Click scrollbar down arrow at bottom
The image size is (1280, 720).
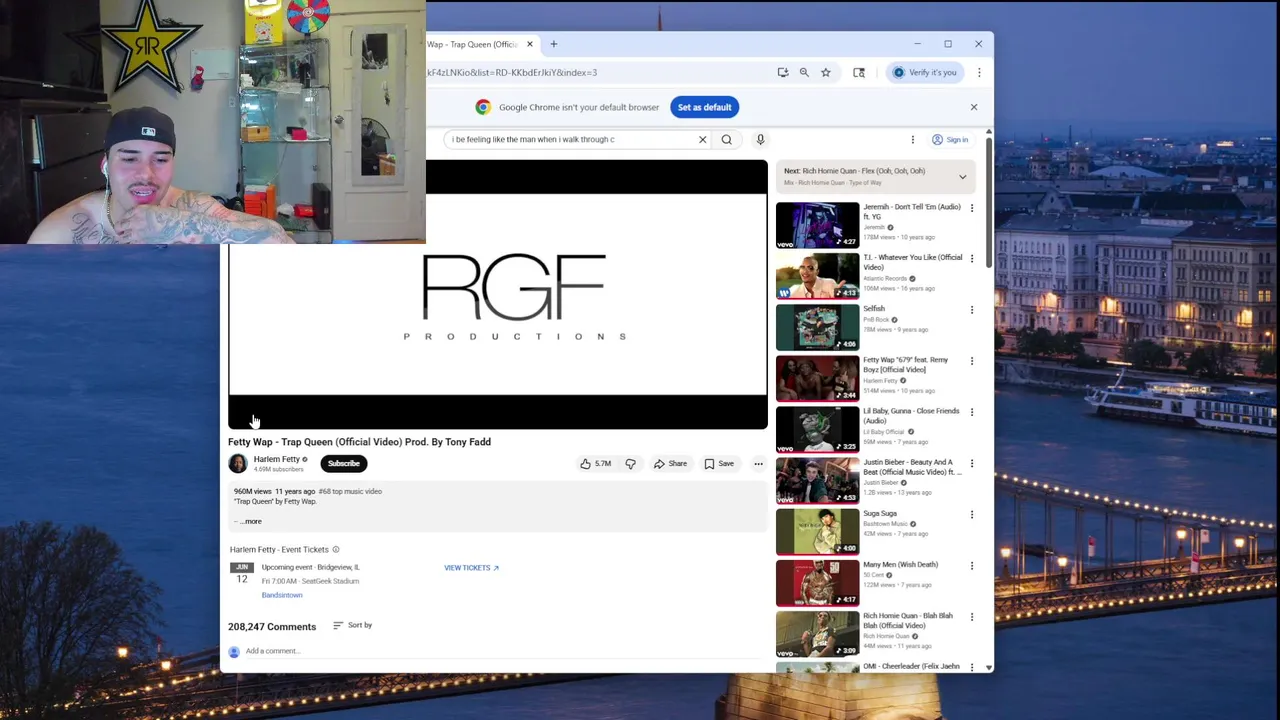[989, 667]
